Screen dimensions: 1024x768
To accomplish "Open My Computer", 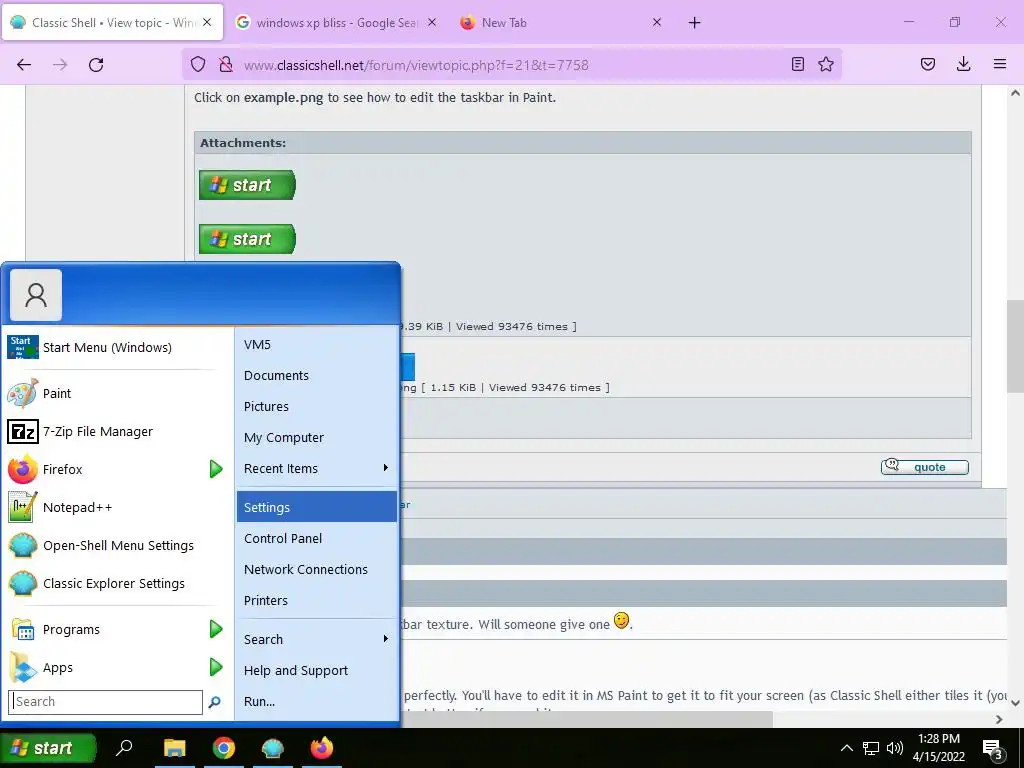I will [317, 438].
